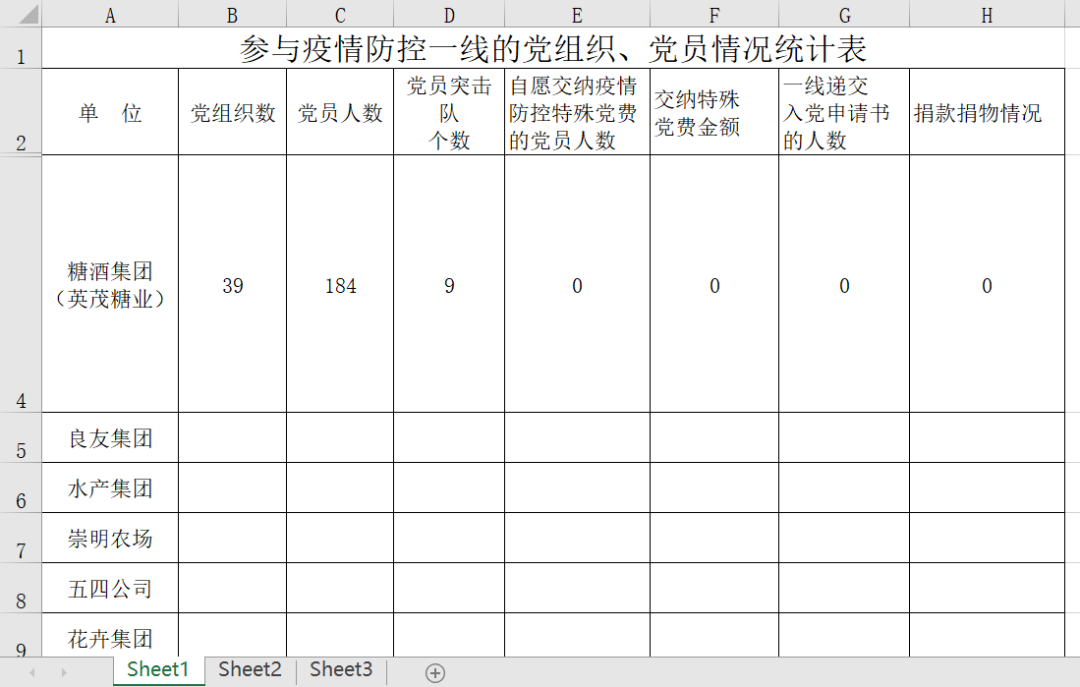The width and height of the screenshot is (1080, 687).
Task: Select the cell containing 39
Action: (x=233, y=285)
